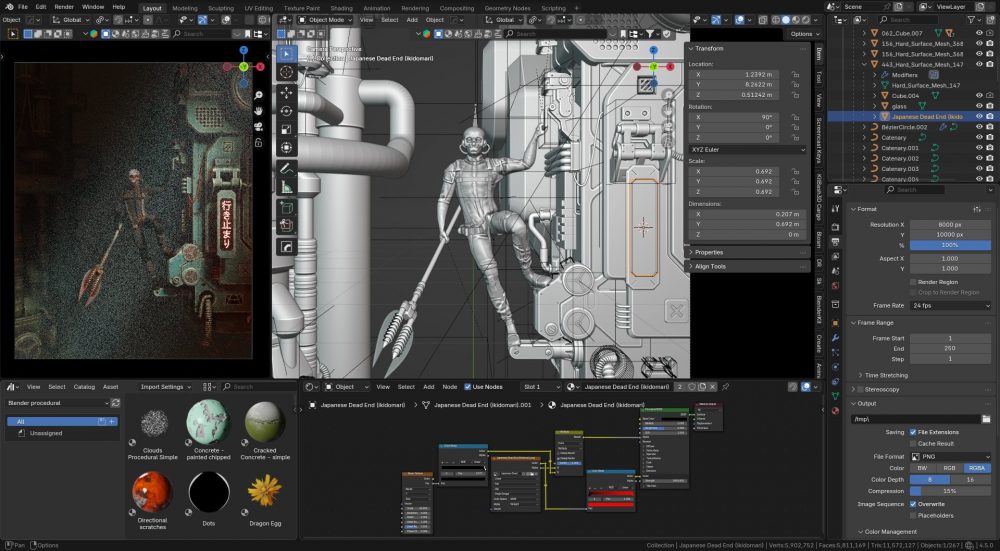Image resolution: width=1000 pixels, height=551 pixels.
Task: Choose the Rotate tool in viewport toolbar
Action: pyautogui.click(x=286, y=111)
